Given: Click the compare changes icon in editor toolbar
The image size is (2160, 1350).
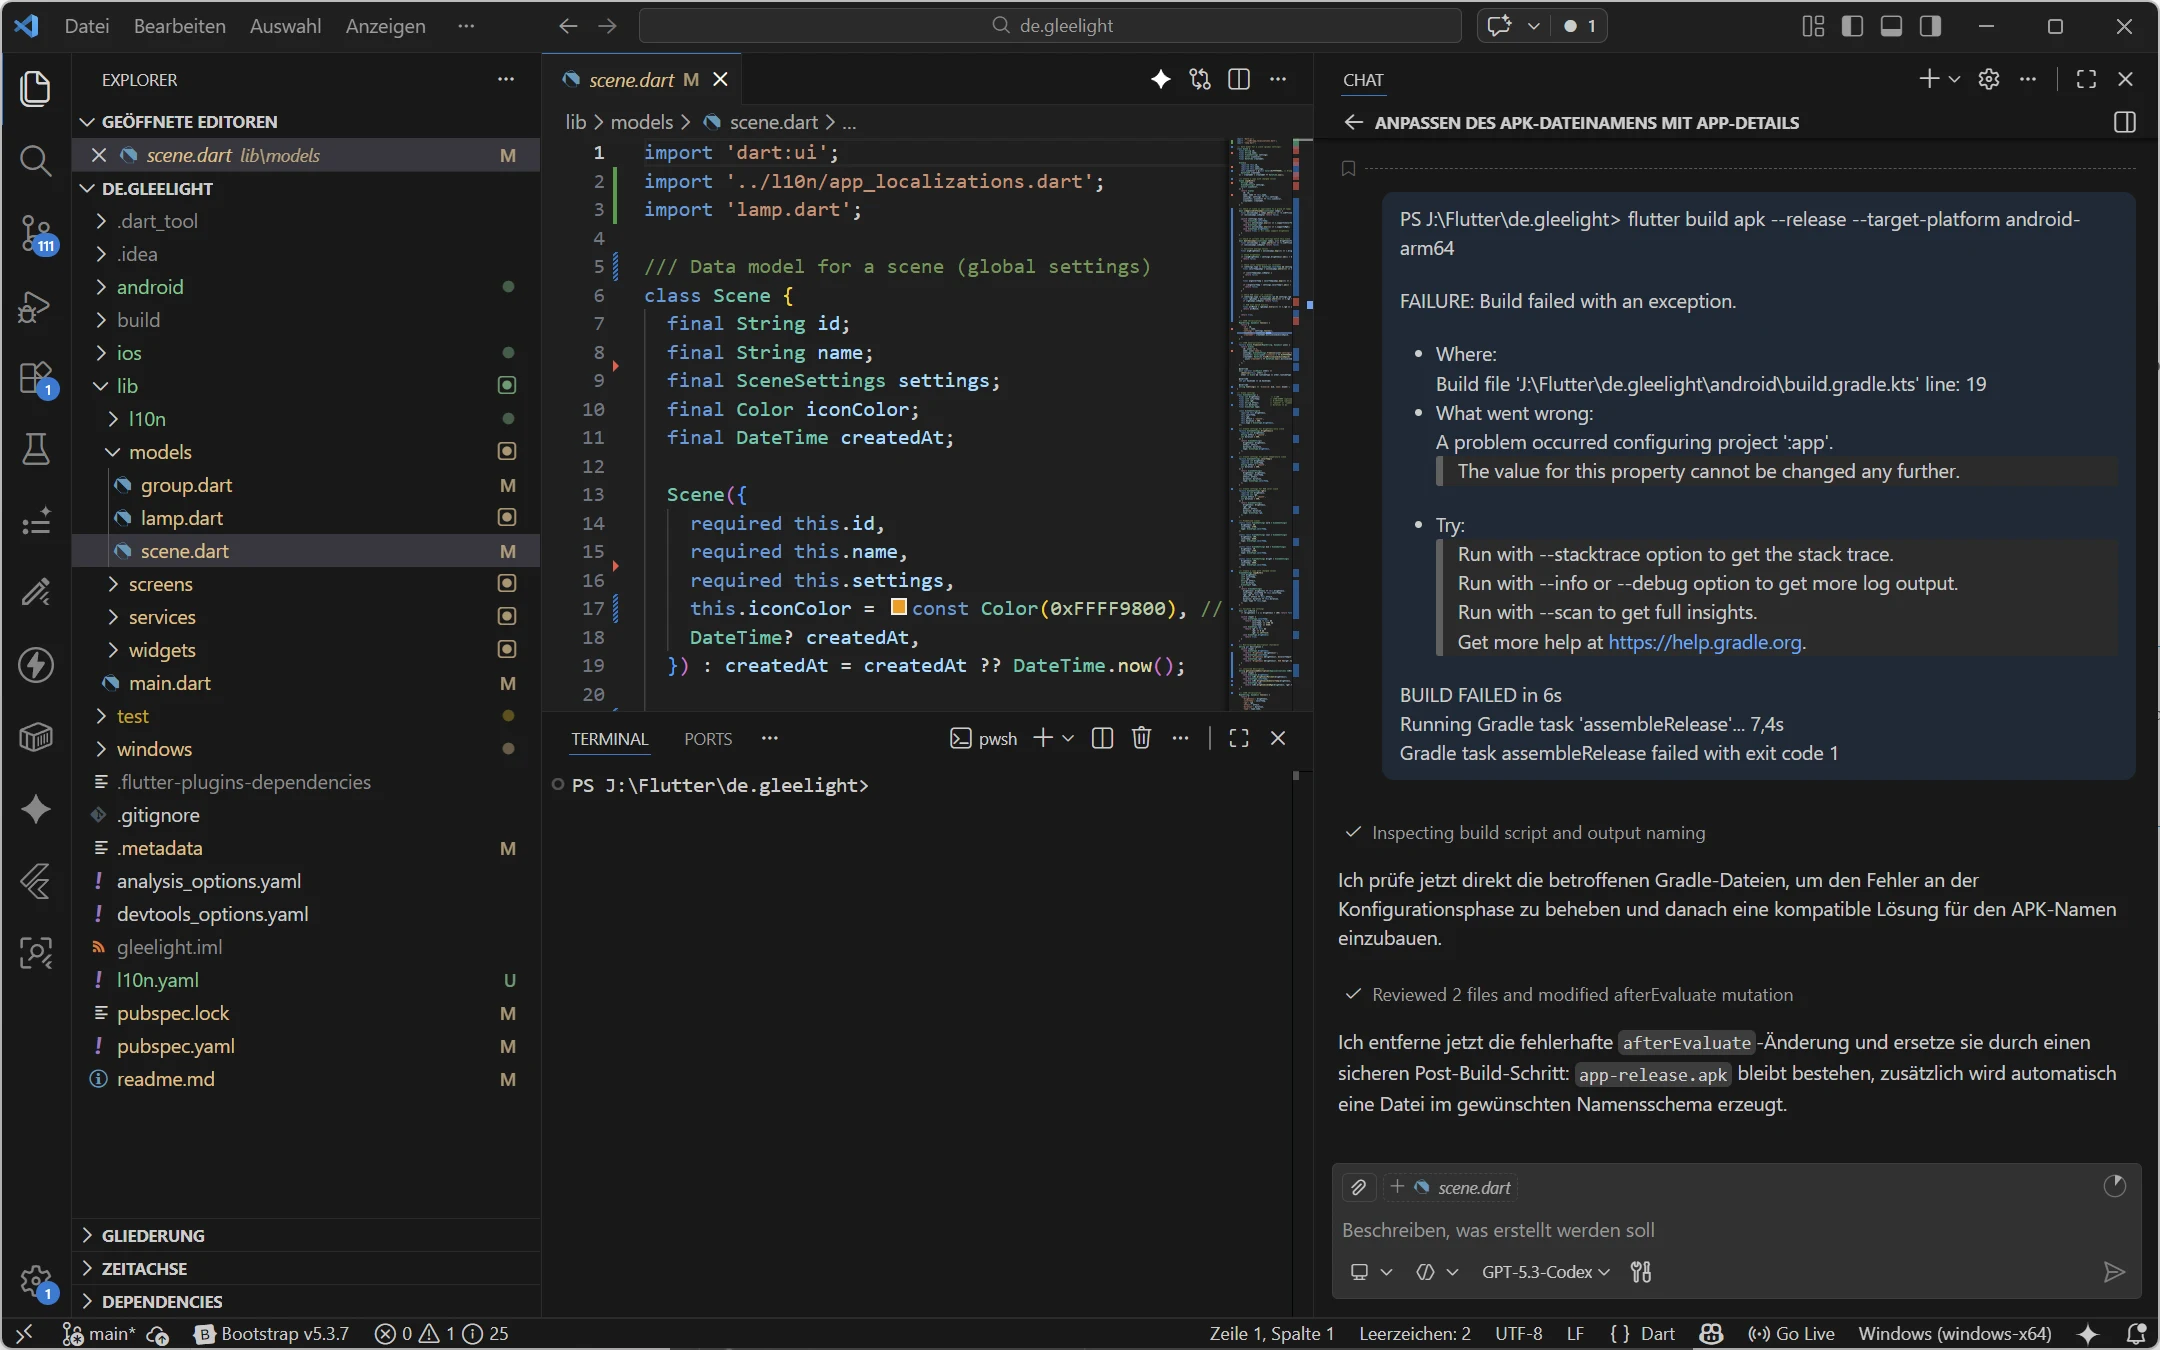Looking at the screenshot, I should [1199, 79].
